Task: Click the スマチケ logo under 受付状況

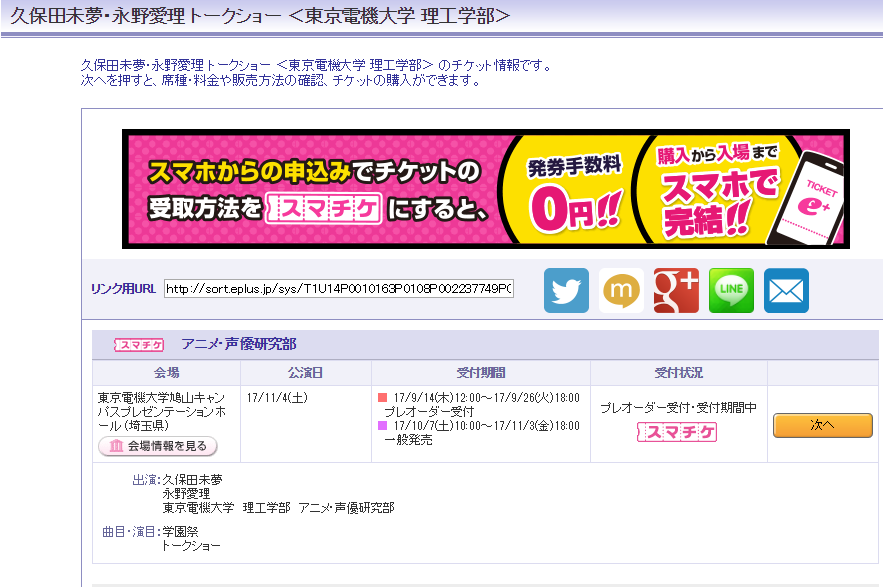Action: [677, 432]
